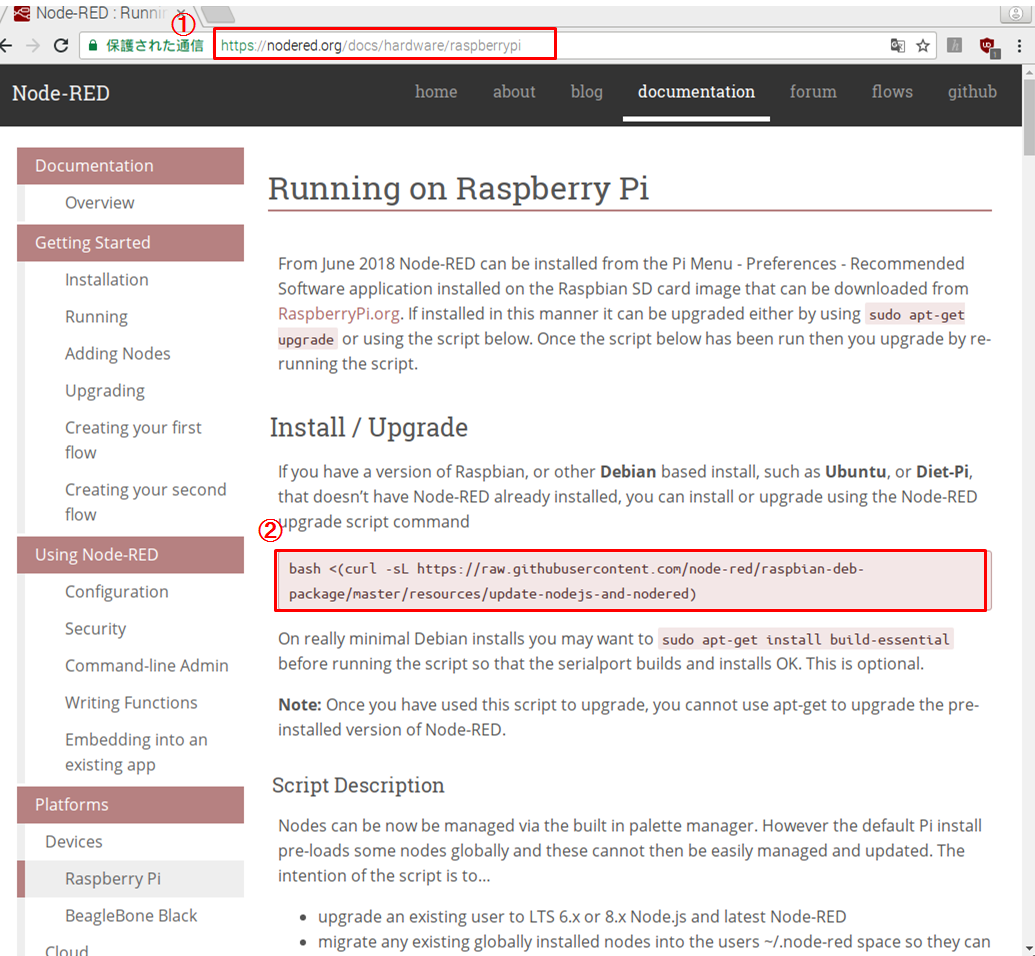1035x956 pixels.
Task: Open the github nav item
Action: pos(972,92)
